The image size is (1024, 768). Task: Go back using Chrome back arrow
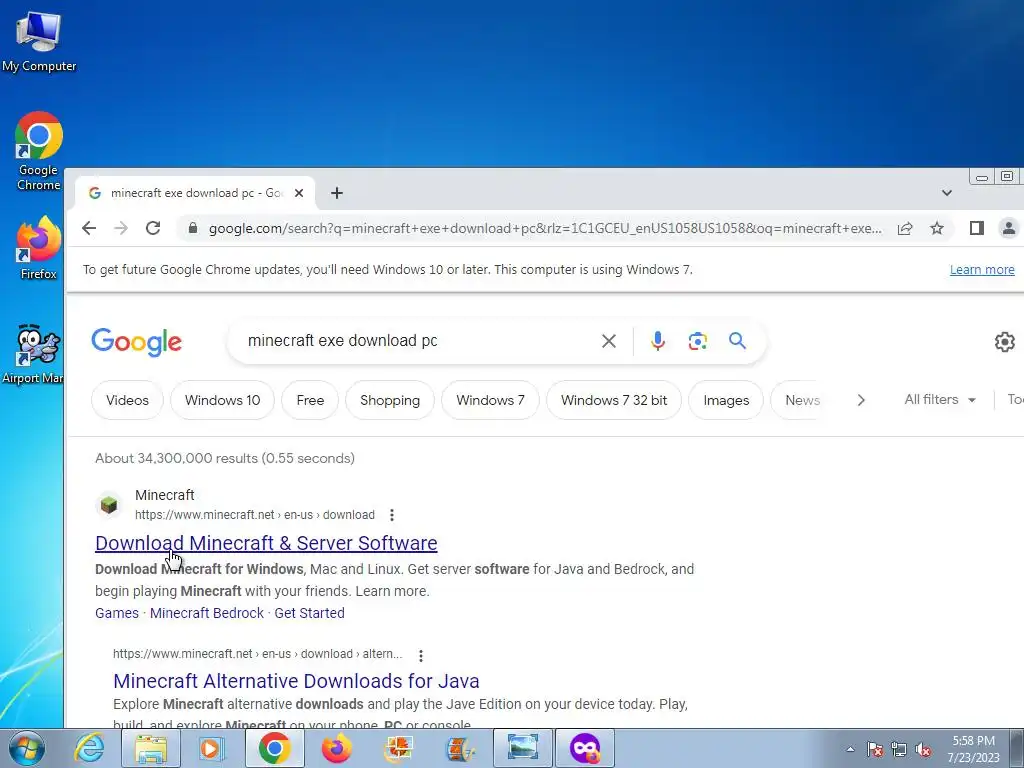click(x=89, y=228)
